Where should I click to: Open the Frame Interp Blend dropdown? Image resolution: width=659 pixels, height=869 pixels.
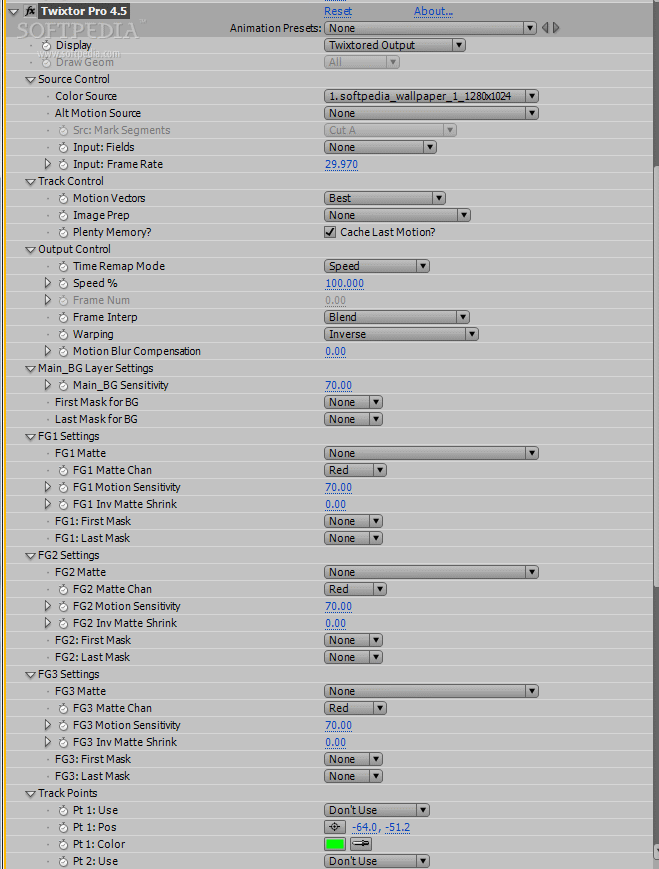tap(397, 317)
